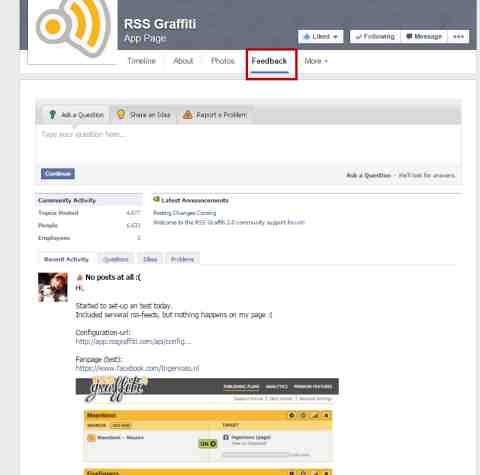The width and height of the screenshot is (480, 475).
Task: Click the RSS Graffiti logo profile picture
Action: pos(73,31)
